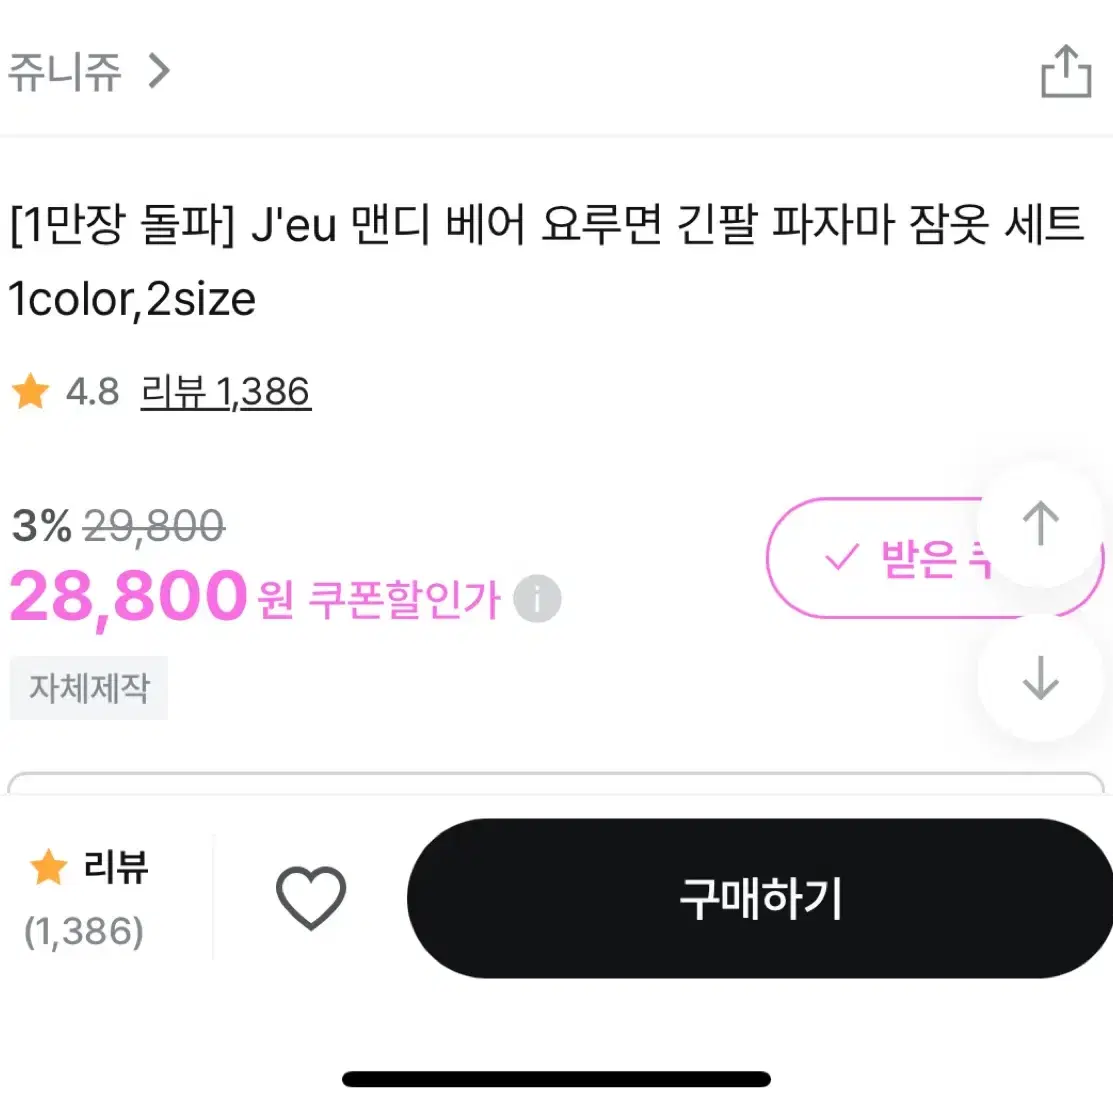
Task: Select the product title text
Action: coord(547,261)
